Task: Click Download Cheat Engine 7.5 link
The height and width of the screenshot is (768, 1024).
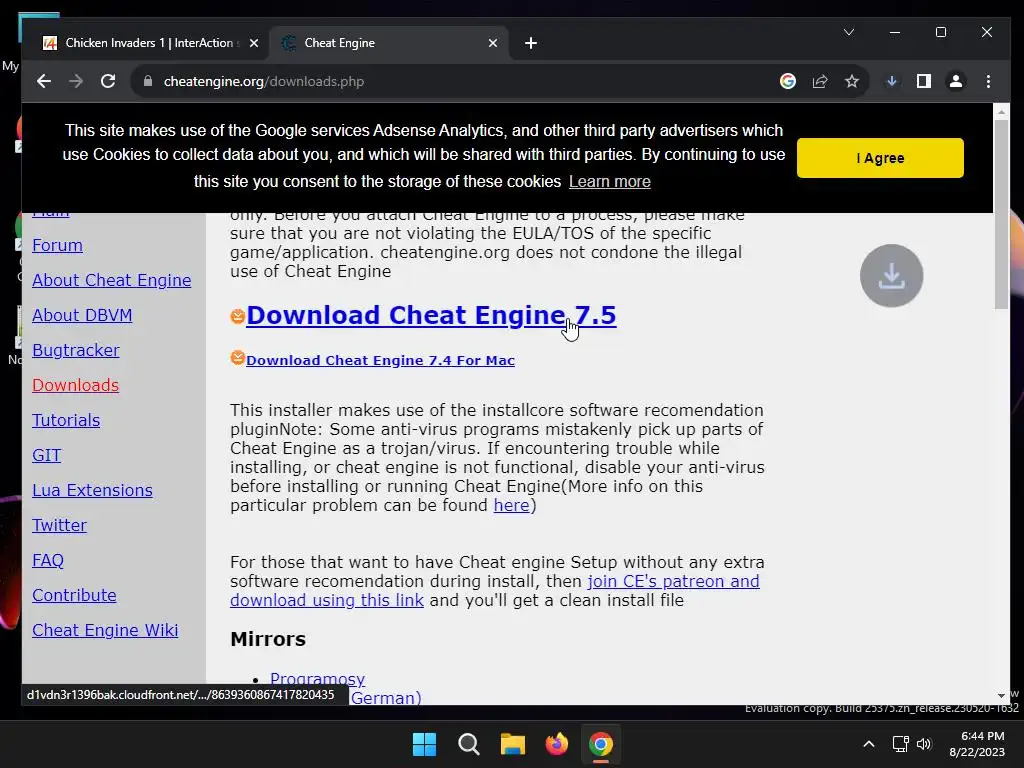Action: pos(431,315)
